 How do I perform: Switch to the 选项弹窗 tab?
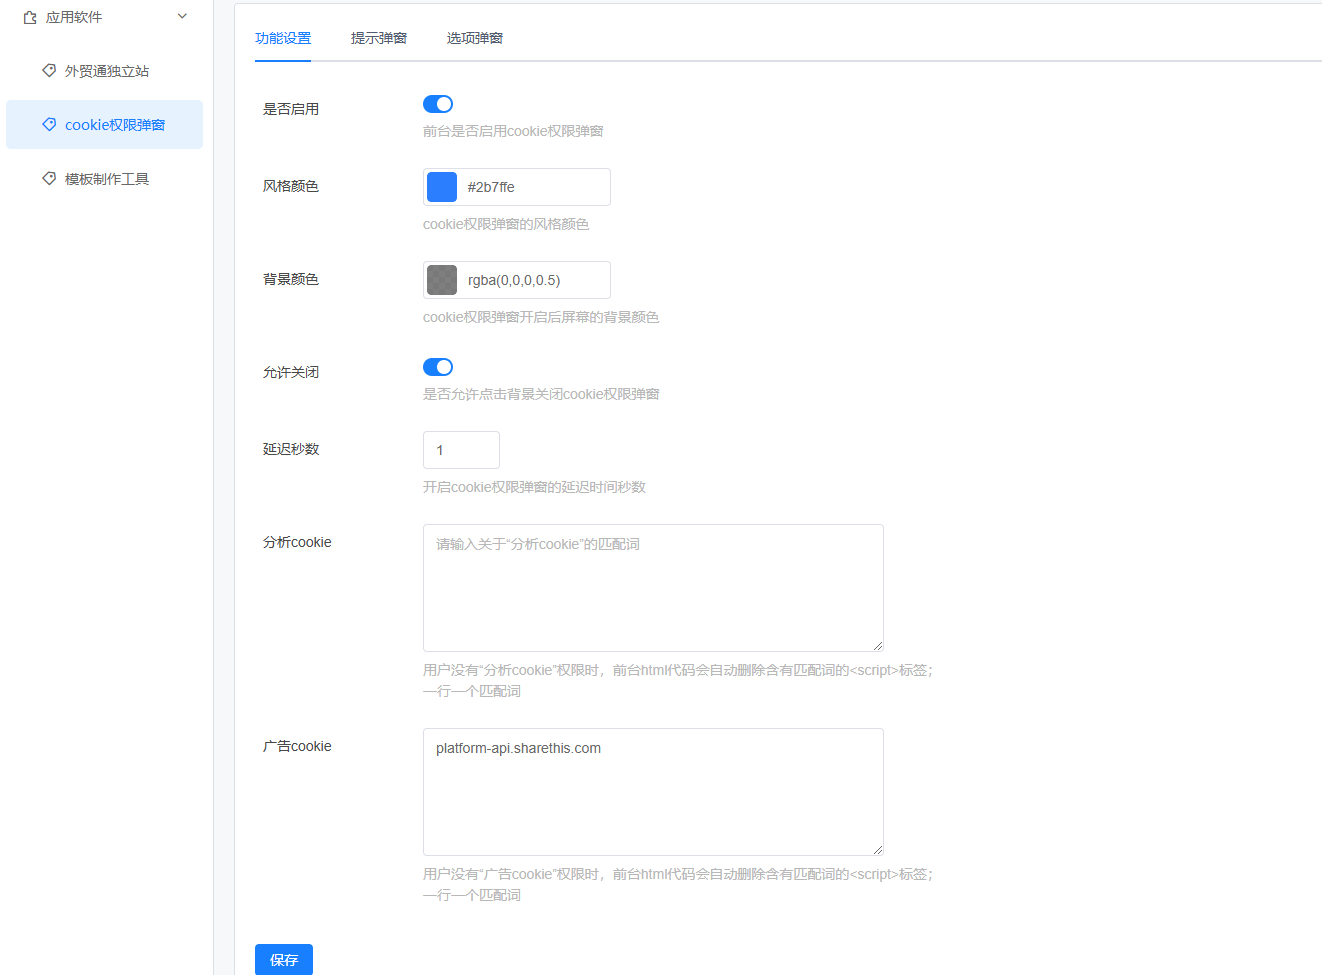[x=474, y=38]
